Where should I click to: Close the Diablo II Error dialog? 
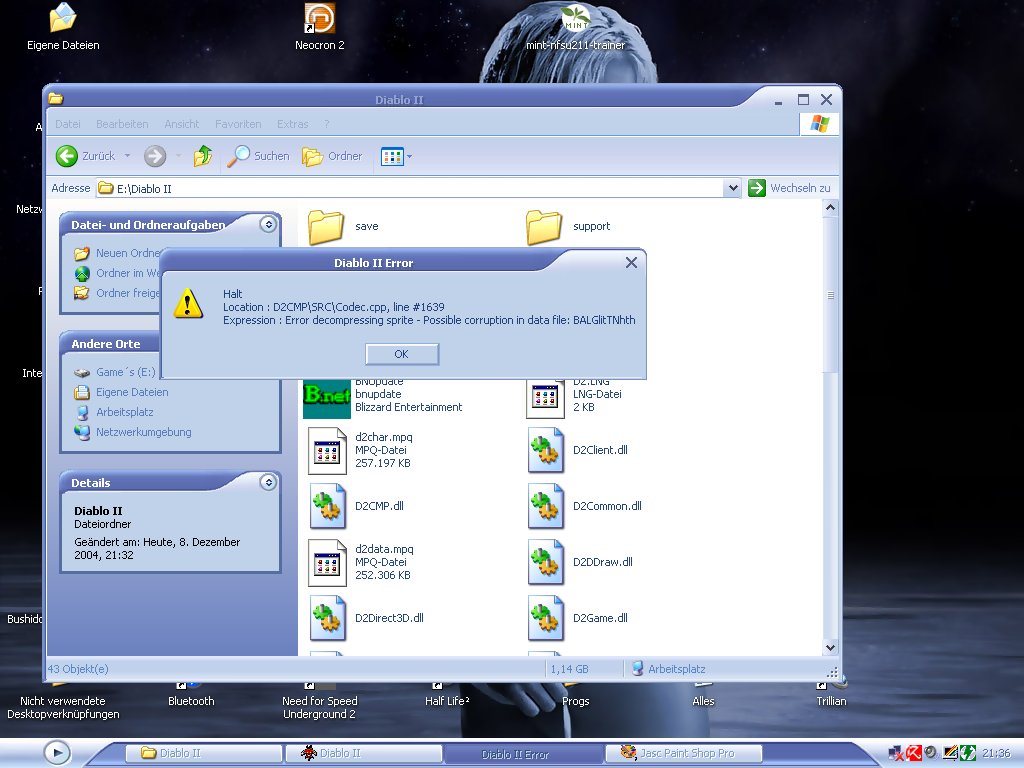pos(631,263)
